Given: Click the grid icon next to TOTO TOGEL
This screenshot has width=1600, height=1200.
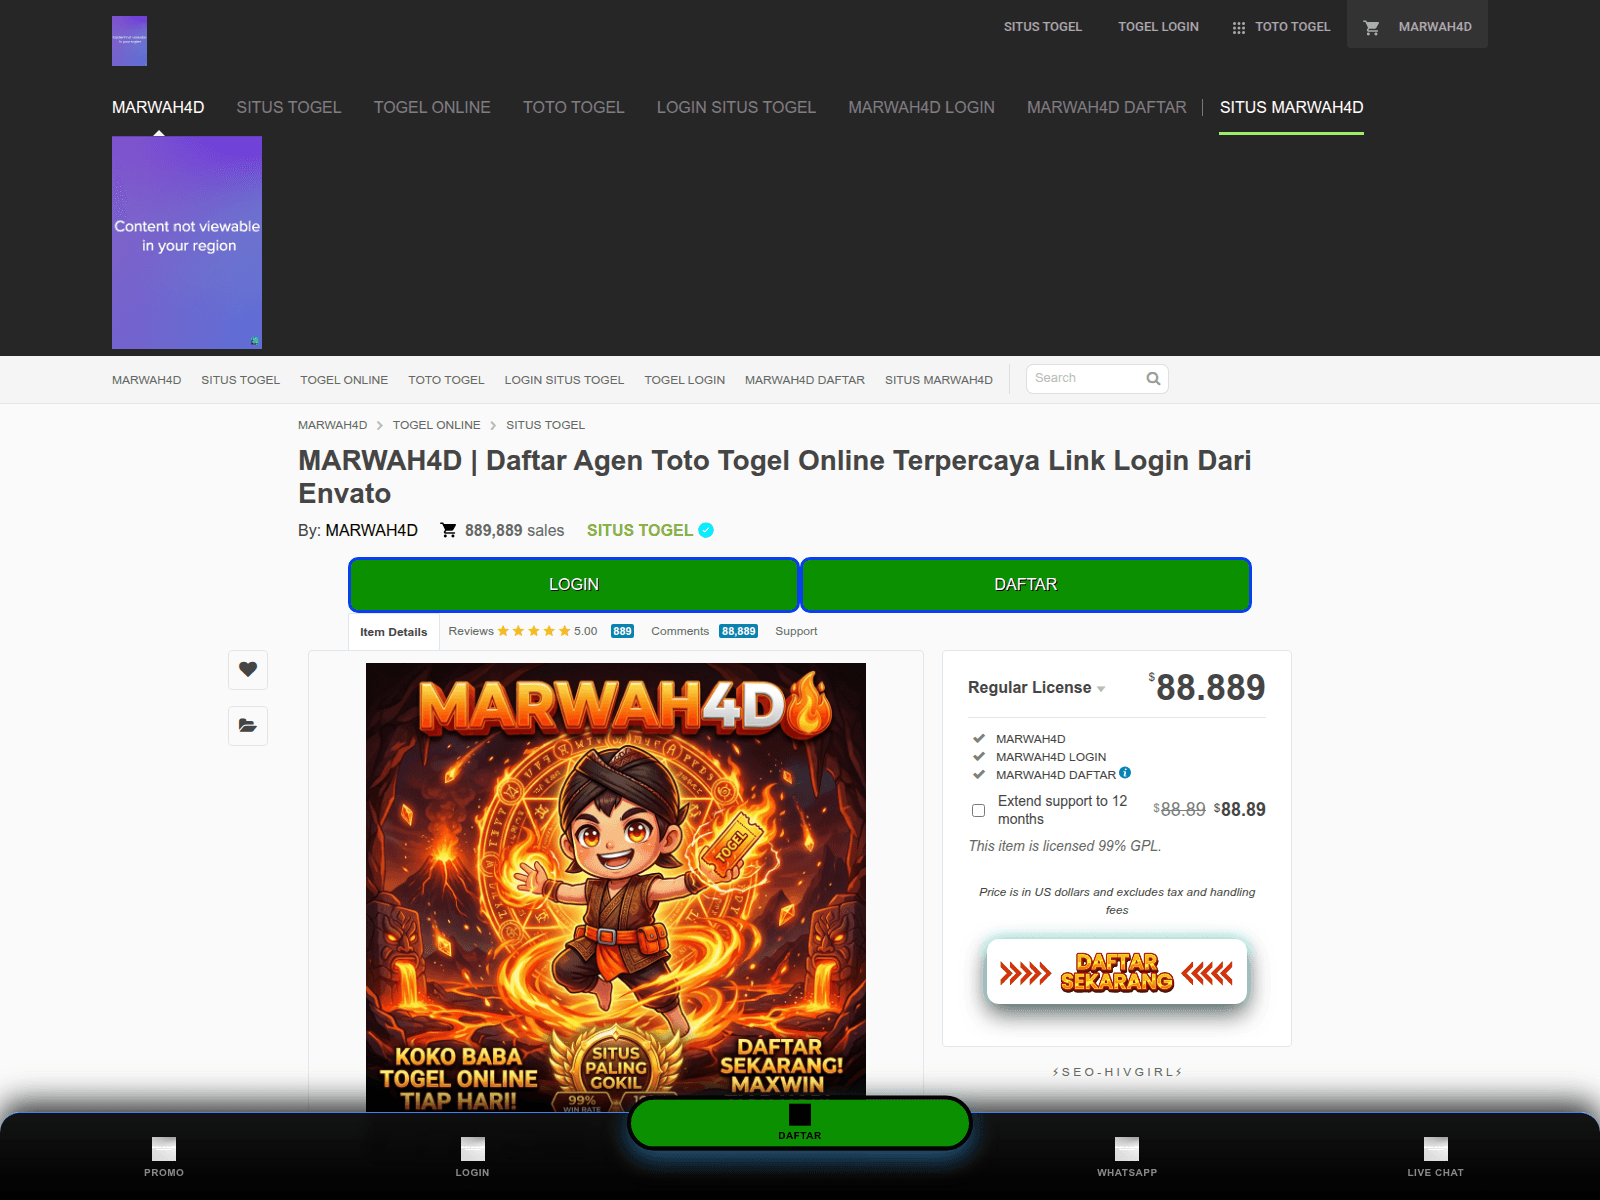Looking at the screenshot, I should tap(1238, 28).
